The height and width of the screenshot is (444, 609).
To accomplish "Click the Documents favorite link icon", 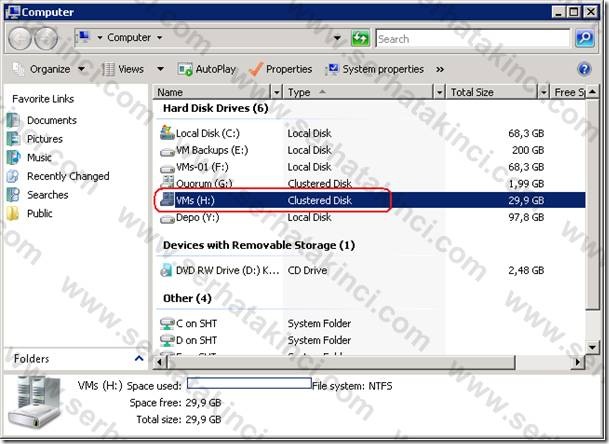I will coord(14,120).
